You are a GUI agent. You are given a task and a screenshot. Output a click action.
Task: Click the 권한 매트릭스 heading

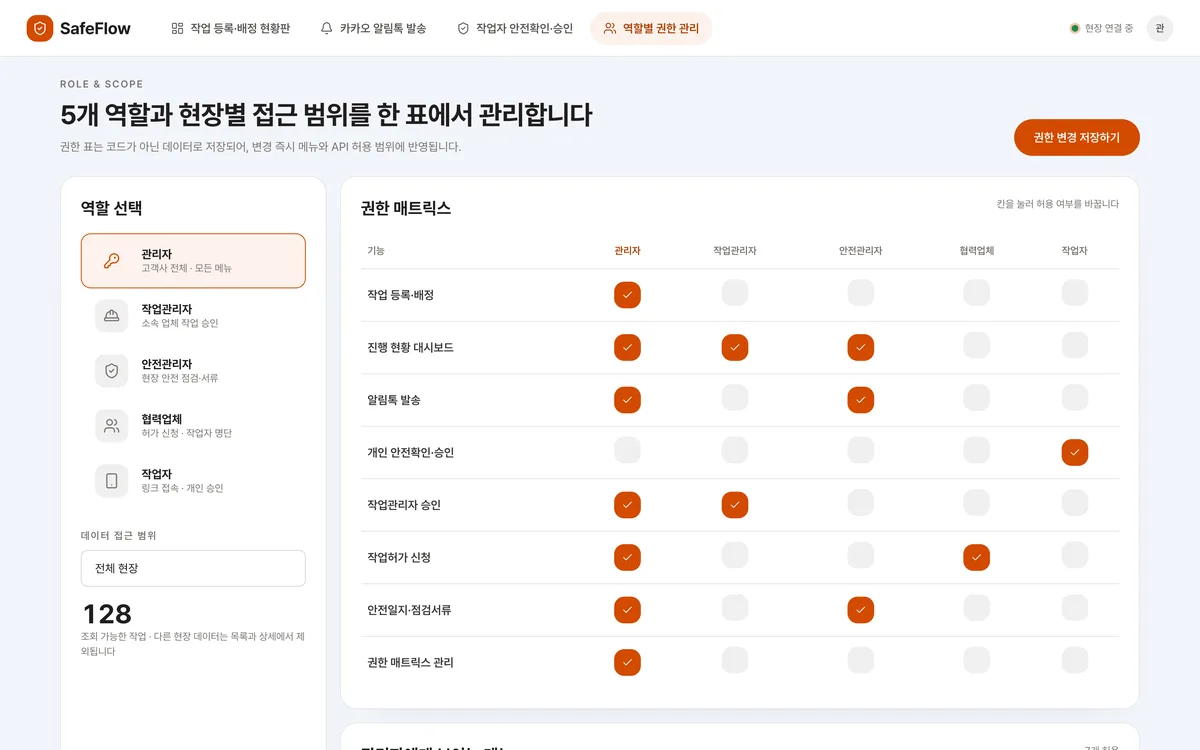(406, 208)
